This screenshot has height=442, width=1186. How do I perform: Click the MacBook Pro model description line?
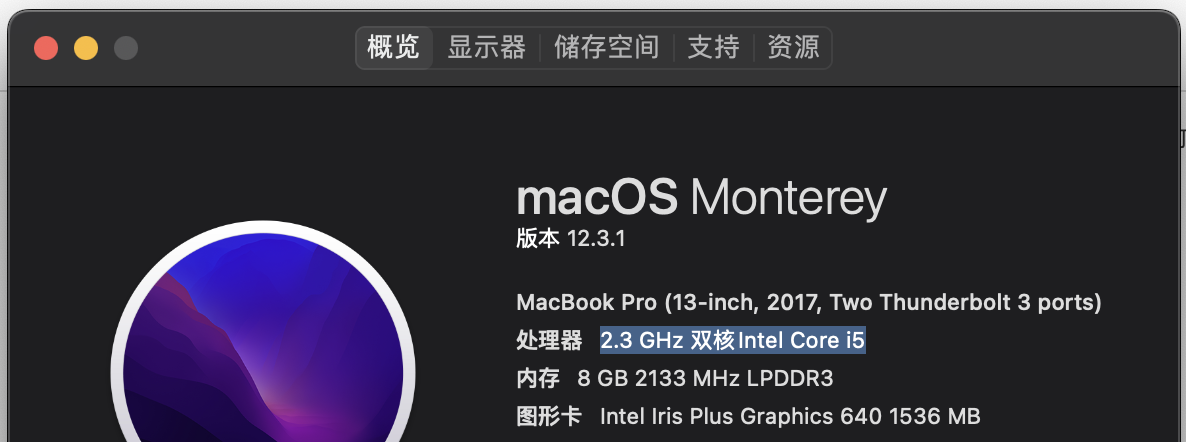808,302
